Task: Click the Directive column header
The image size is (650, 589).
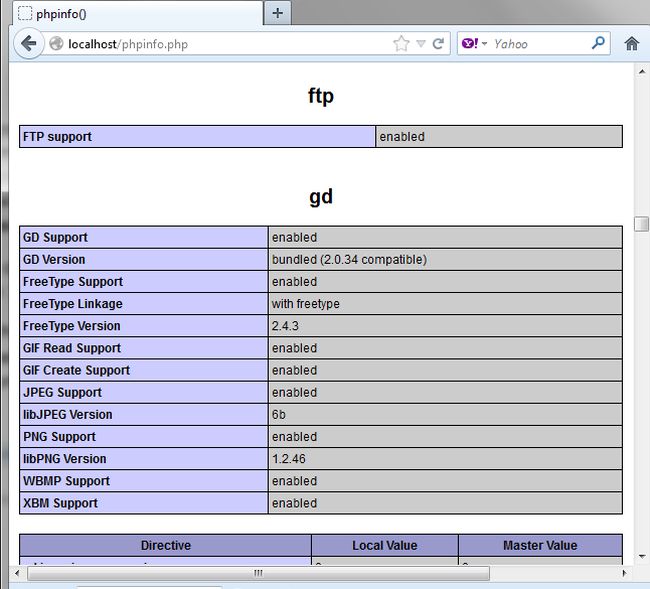Action: pos(166,545)
